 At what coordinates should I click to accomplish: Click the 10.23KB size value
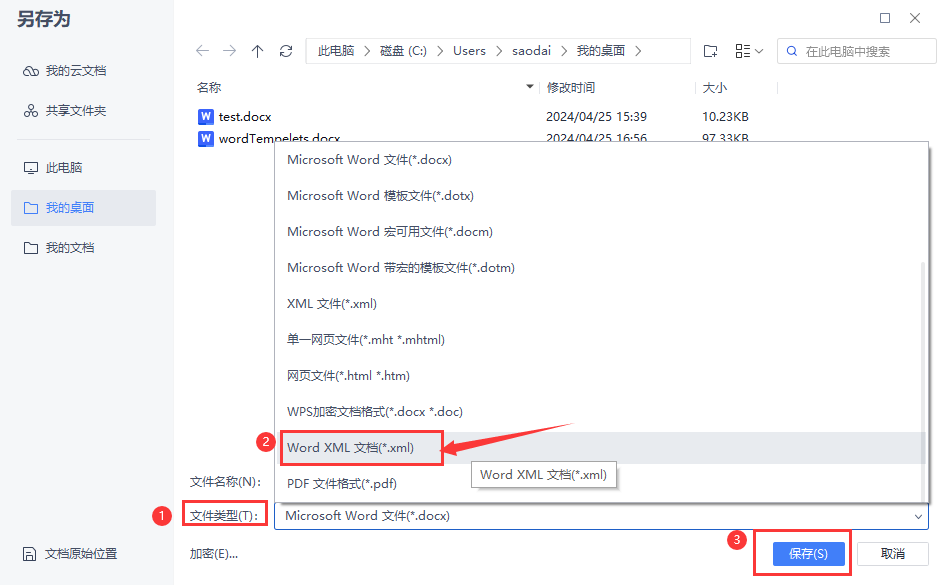click(725, 116)
